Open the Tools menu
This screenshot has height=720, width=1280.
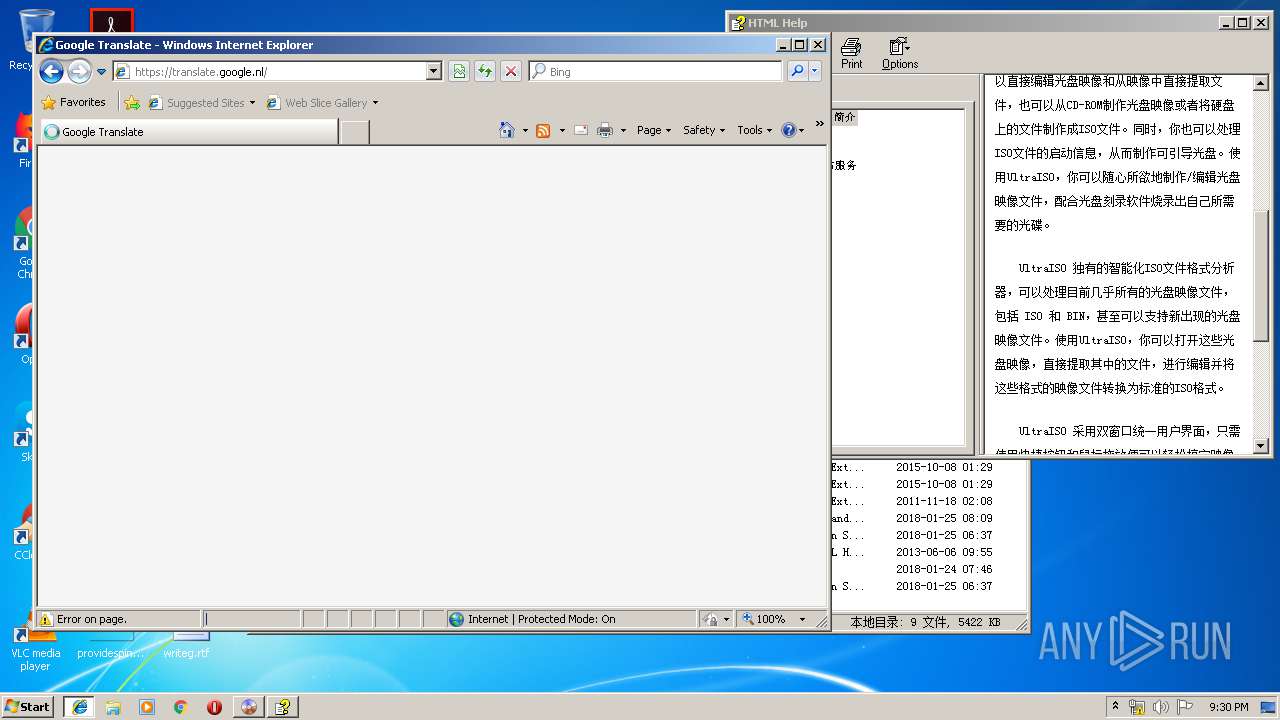(755, 130)
